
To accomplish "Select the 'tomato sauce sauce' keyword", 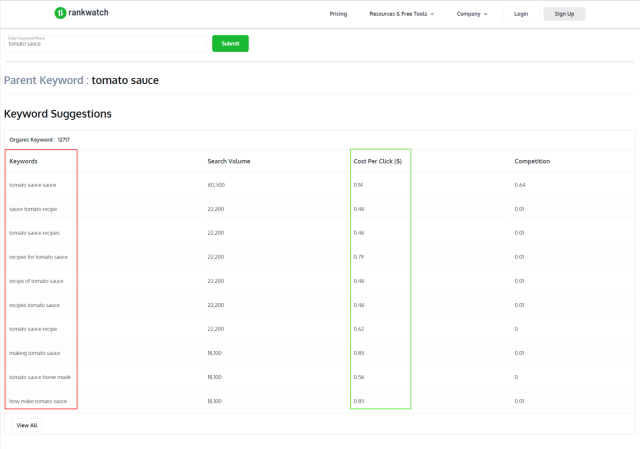I will (x=33, y=185).
